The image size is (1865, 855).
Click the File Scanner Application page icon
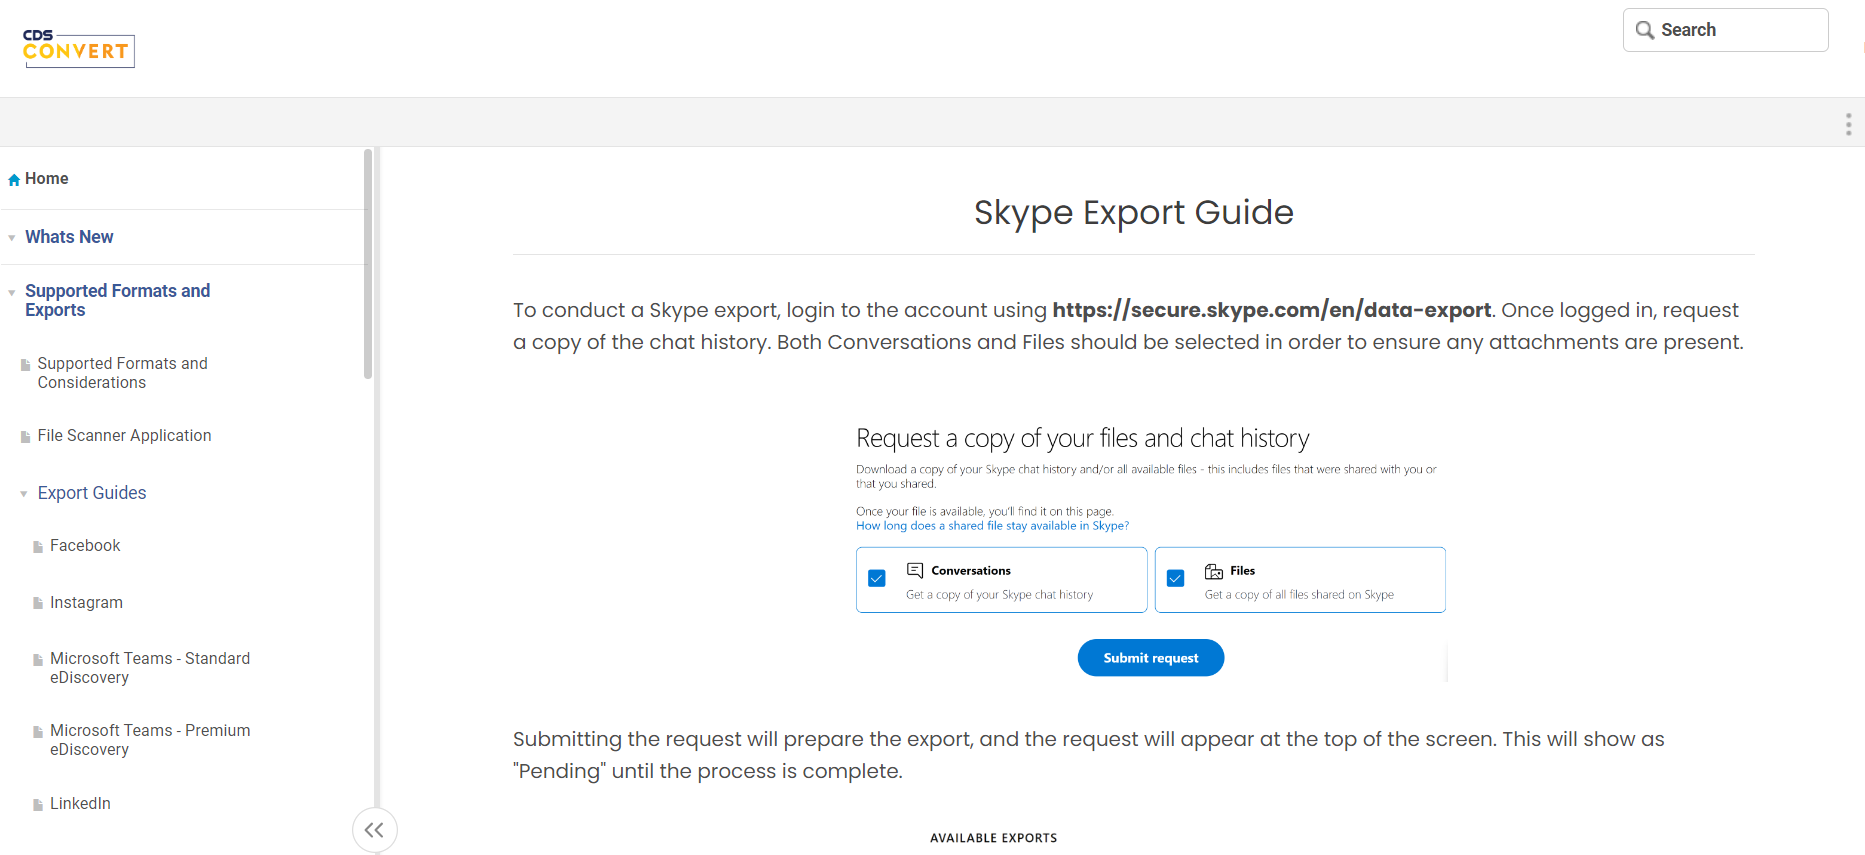pos(26,437)
